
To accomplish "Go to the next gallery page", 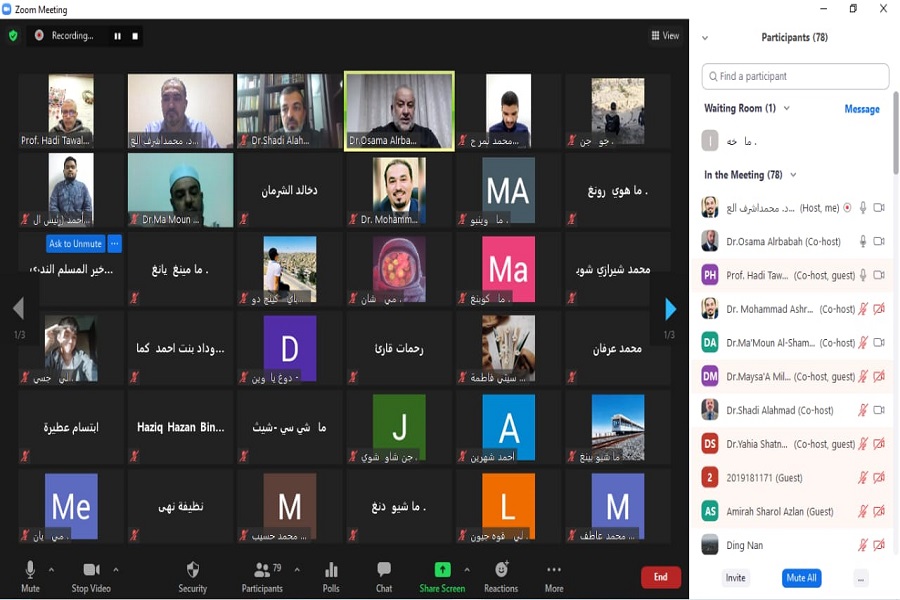I will pyautogui.click(x=670, y=309).
